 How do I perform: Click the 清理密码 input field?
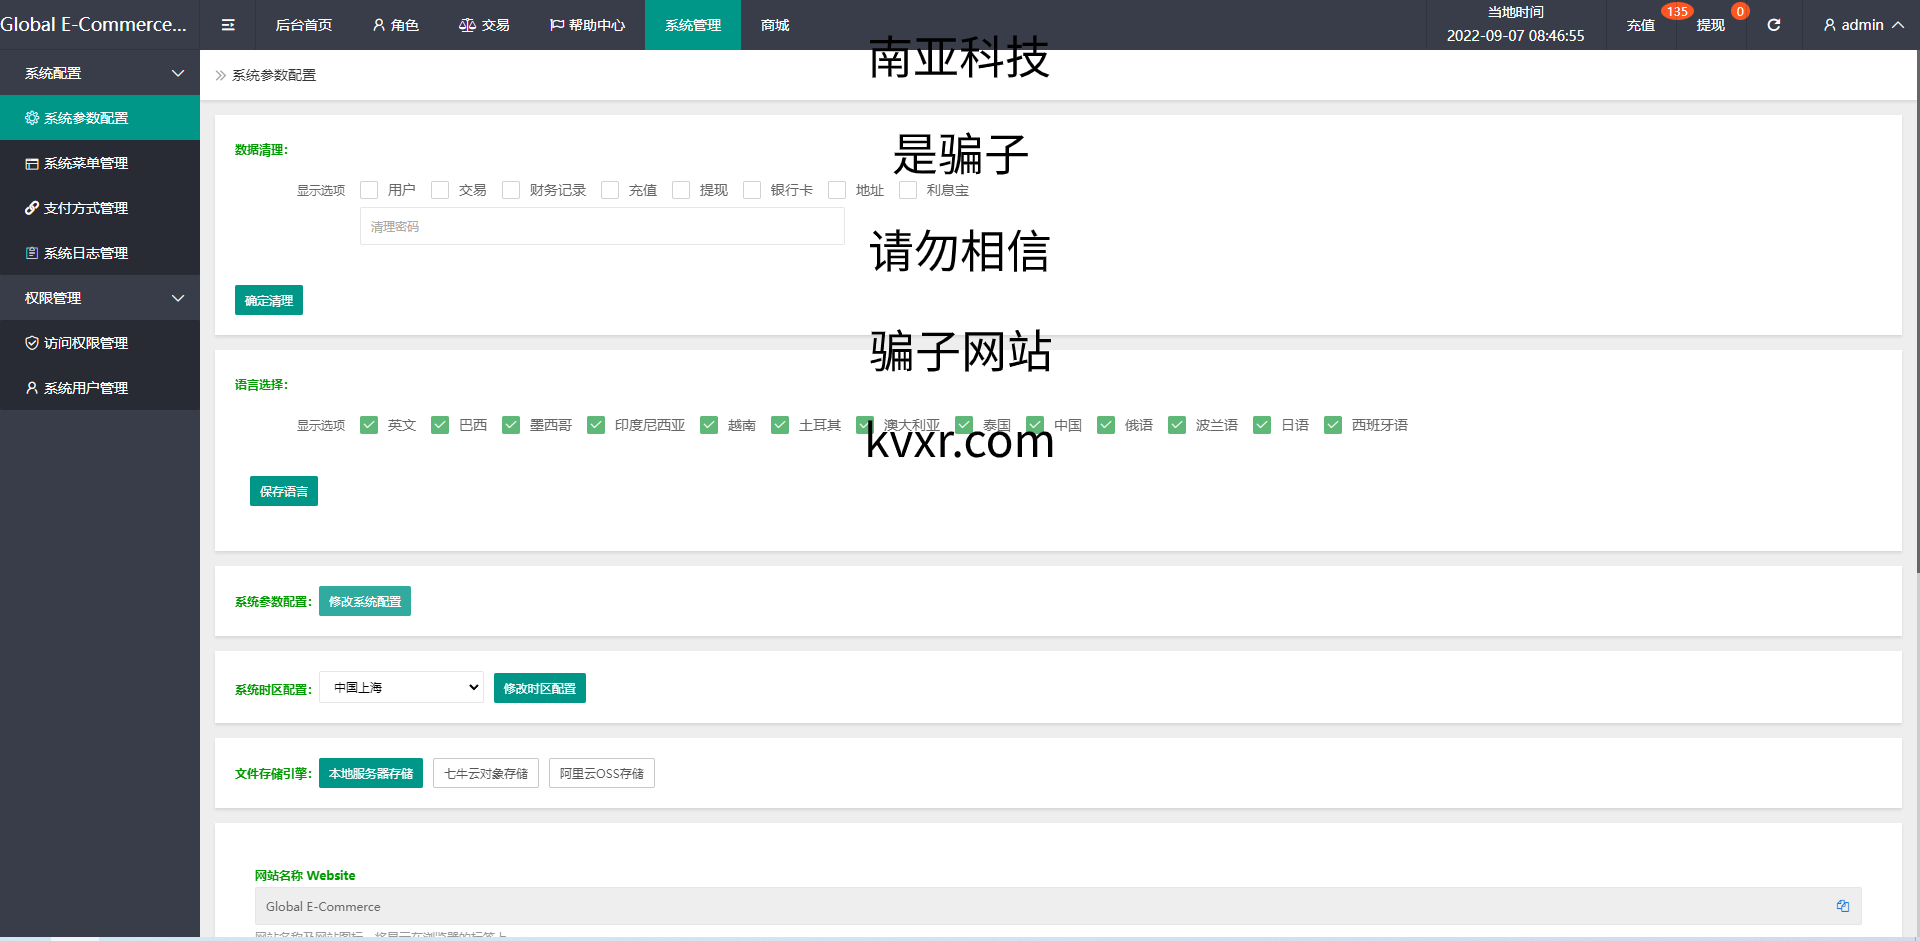point(602,226)
